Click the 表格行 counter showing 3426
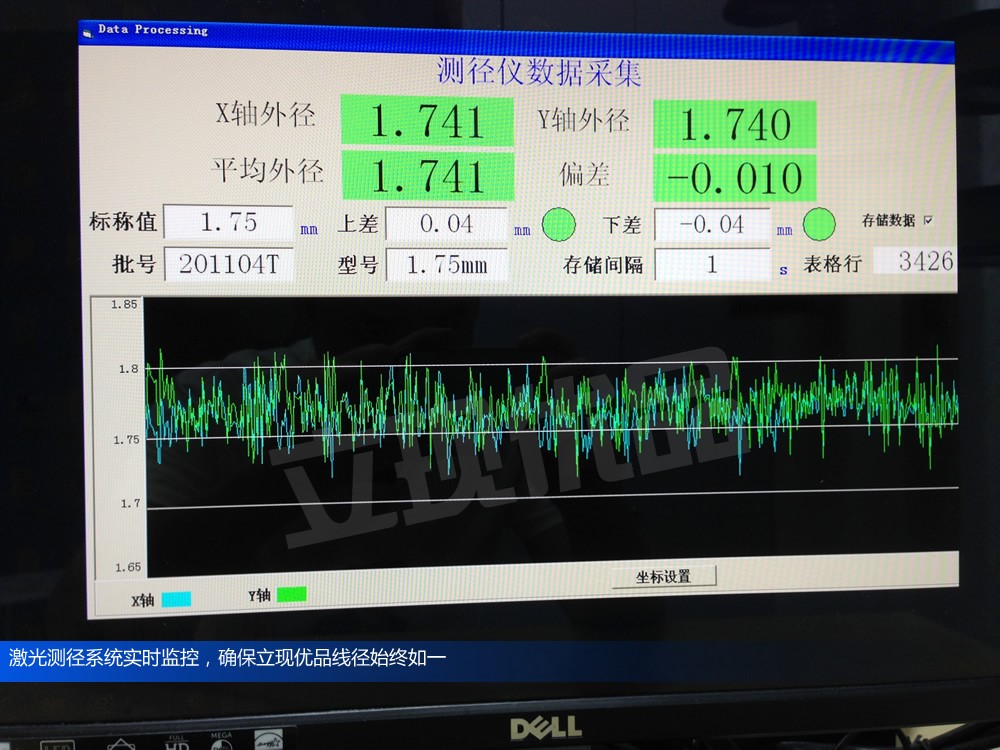This screenshot has height=750, width=1000. (x=913, y=262)
